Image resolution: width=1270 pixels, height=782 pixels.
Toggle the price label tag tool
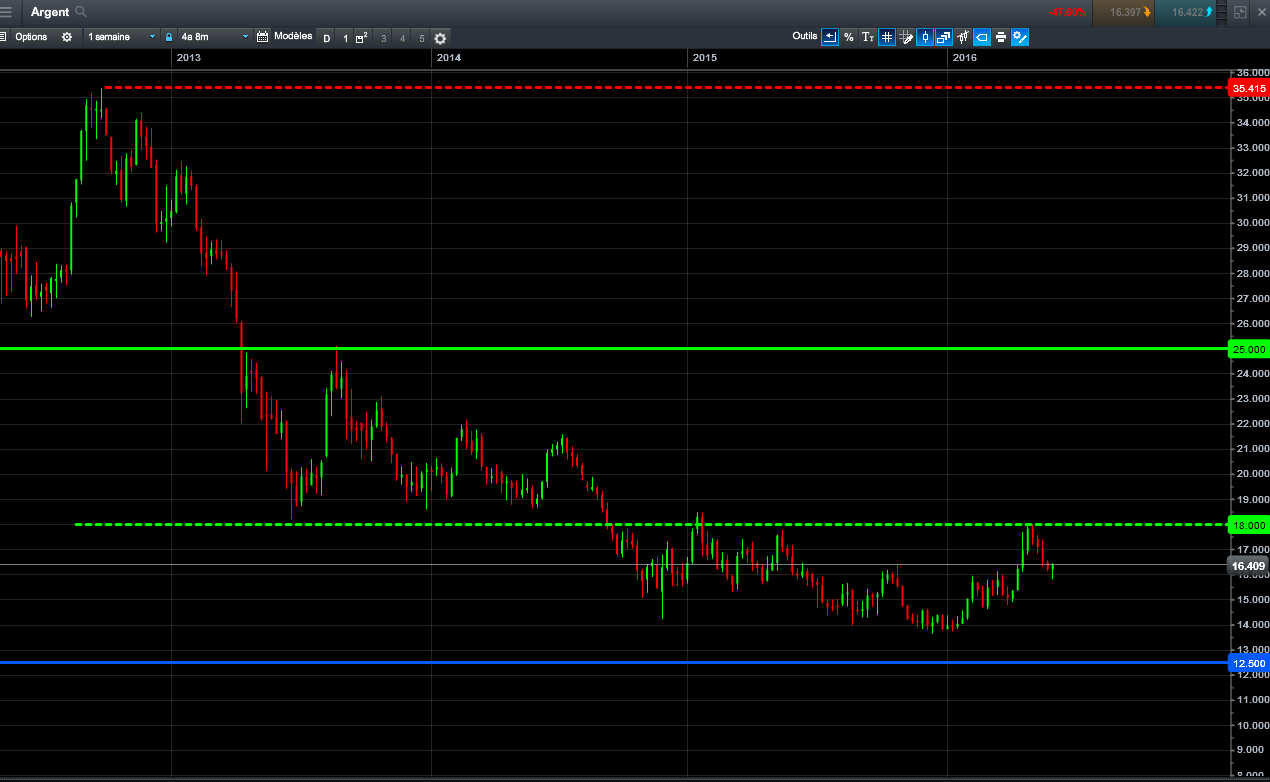coord(982,37)
